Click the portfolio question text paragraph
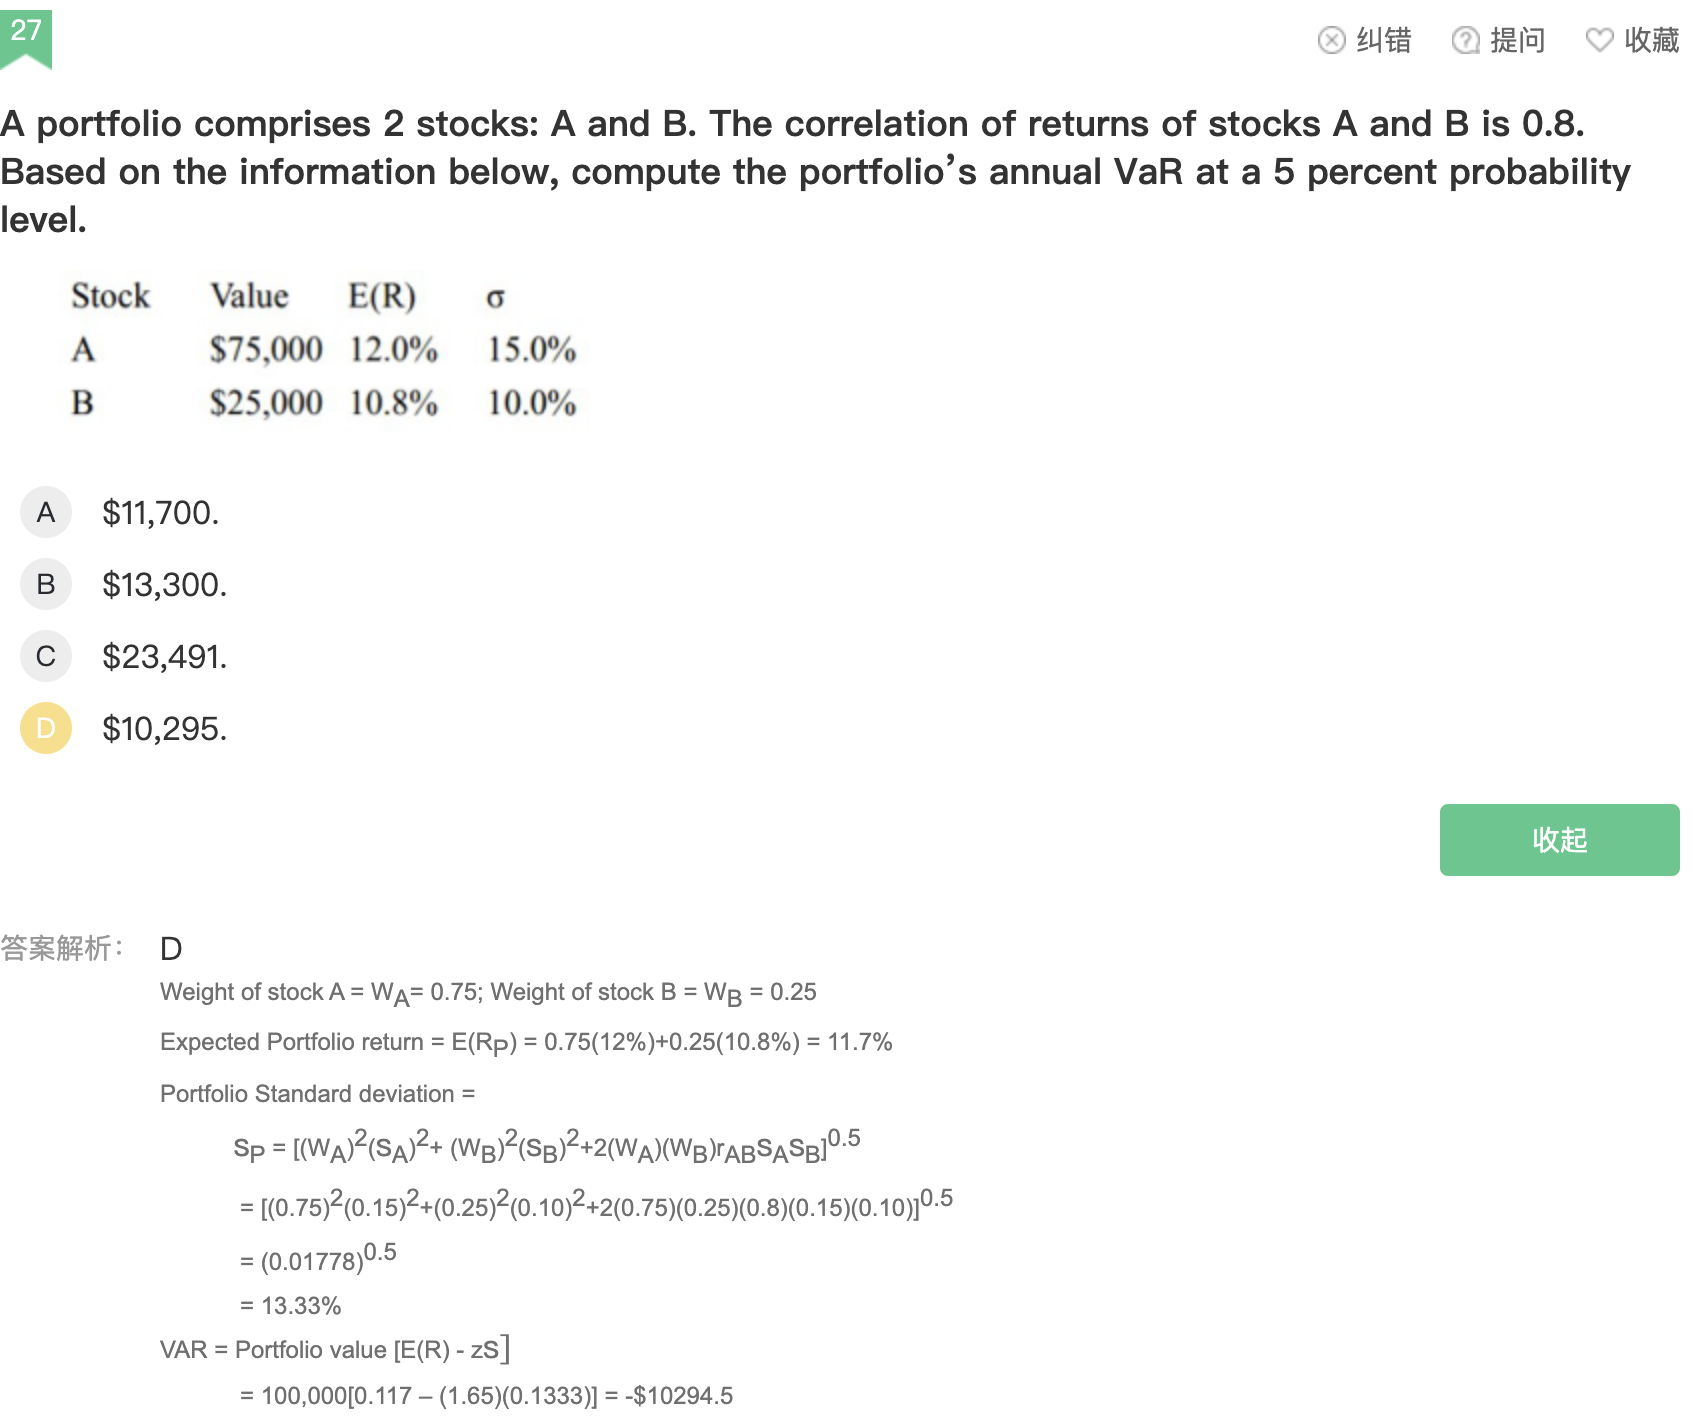1708x1416 pixels. 816,171
